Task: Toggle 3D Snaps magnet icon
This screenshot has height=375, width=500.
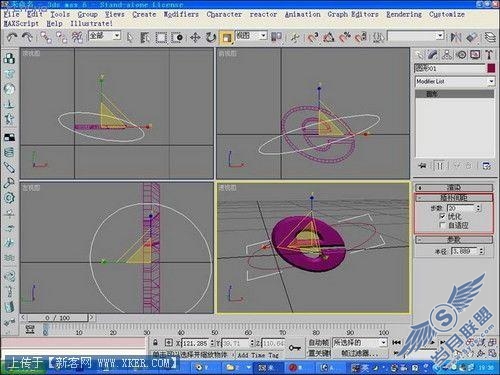Action: point(313,37)
